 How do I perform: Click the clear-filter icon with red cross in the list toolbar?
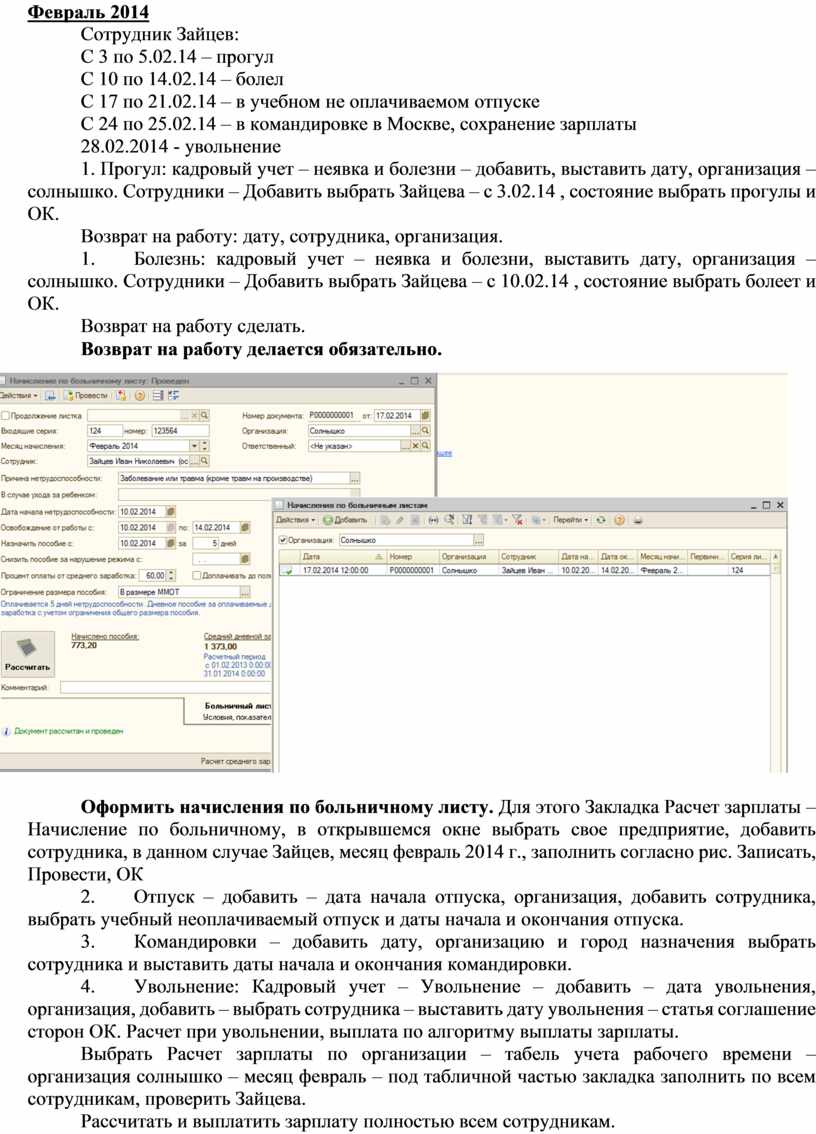[x=517, y=520]
